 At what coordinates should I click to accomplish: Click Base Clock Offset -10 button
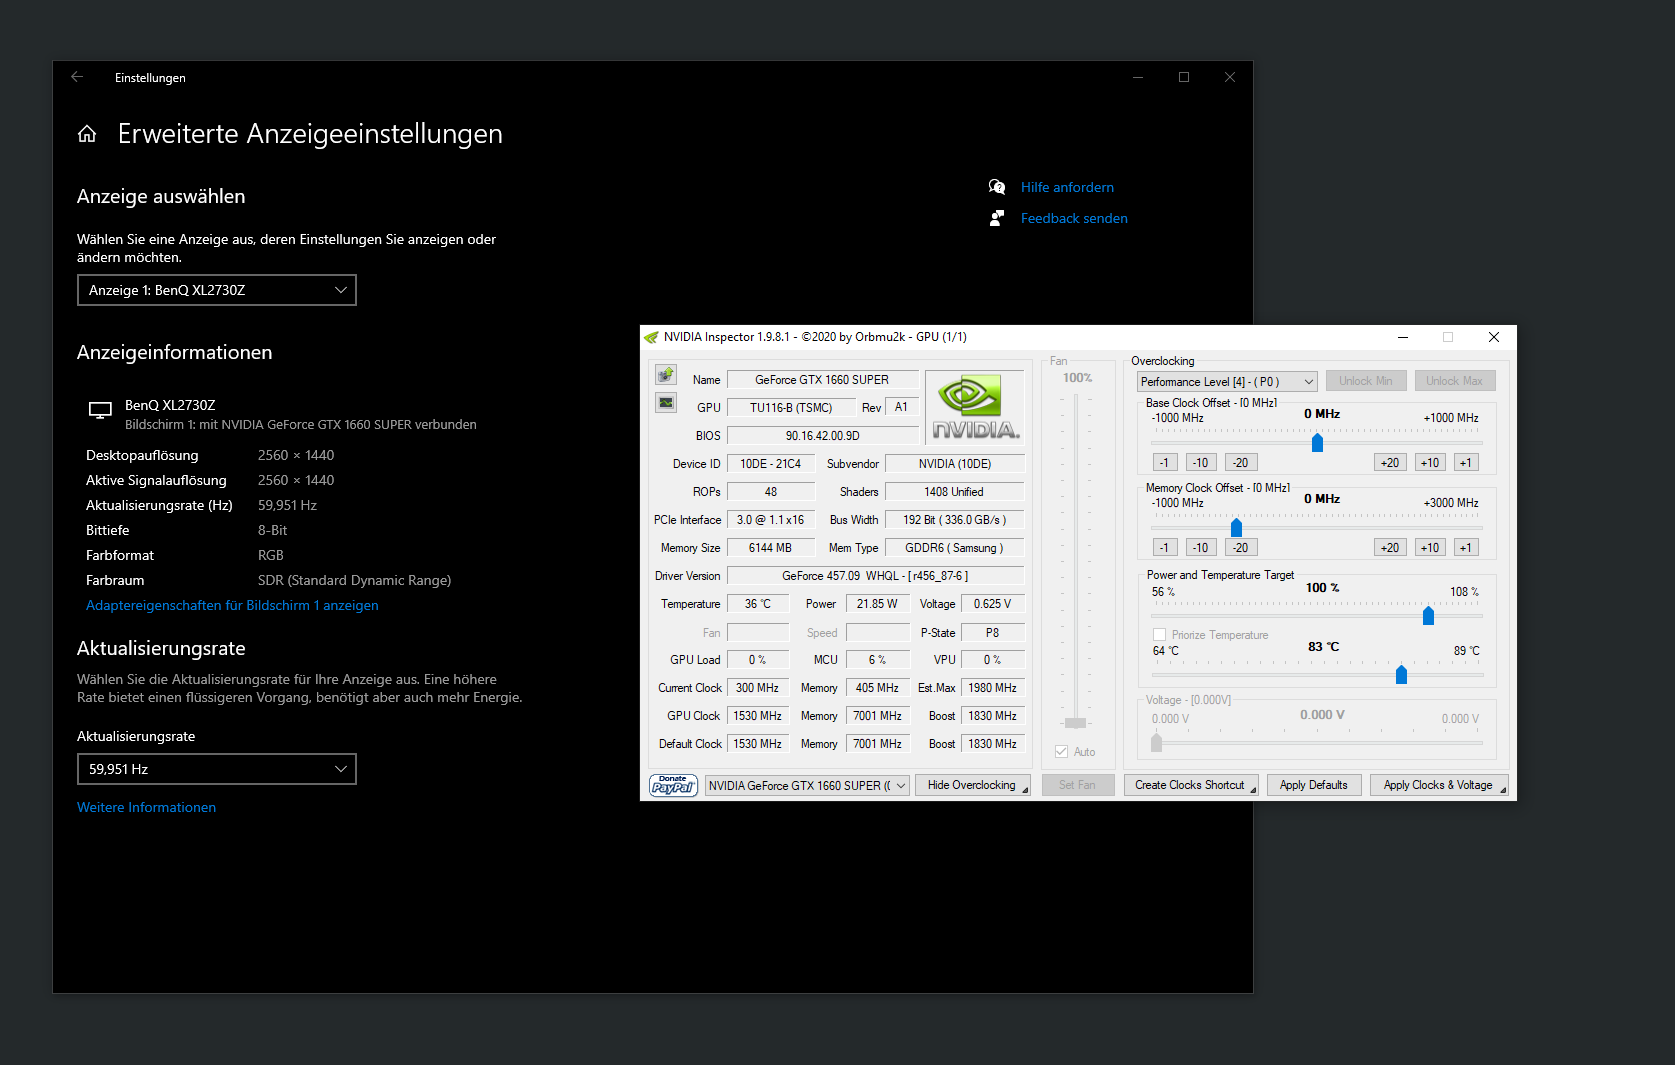[1201, 462]
